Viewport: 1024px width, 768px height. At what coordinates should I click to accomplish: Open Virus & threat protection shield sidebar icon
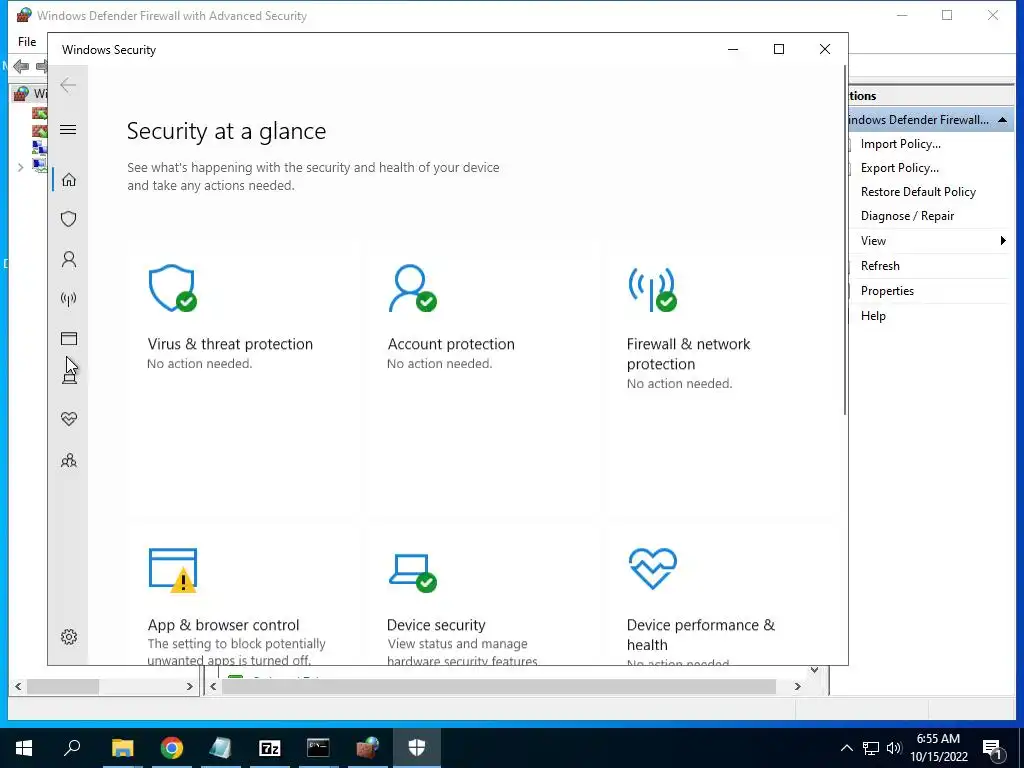[69, 219]
